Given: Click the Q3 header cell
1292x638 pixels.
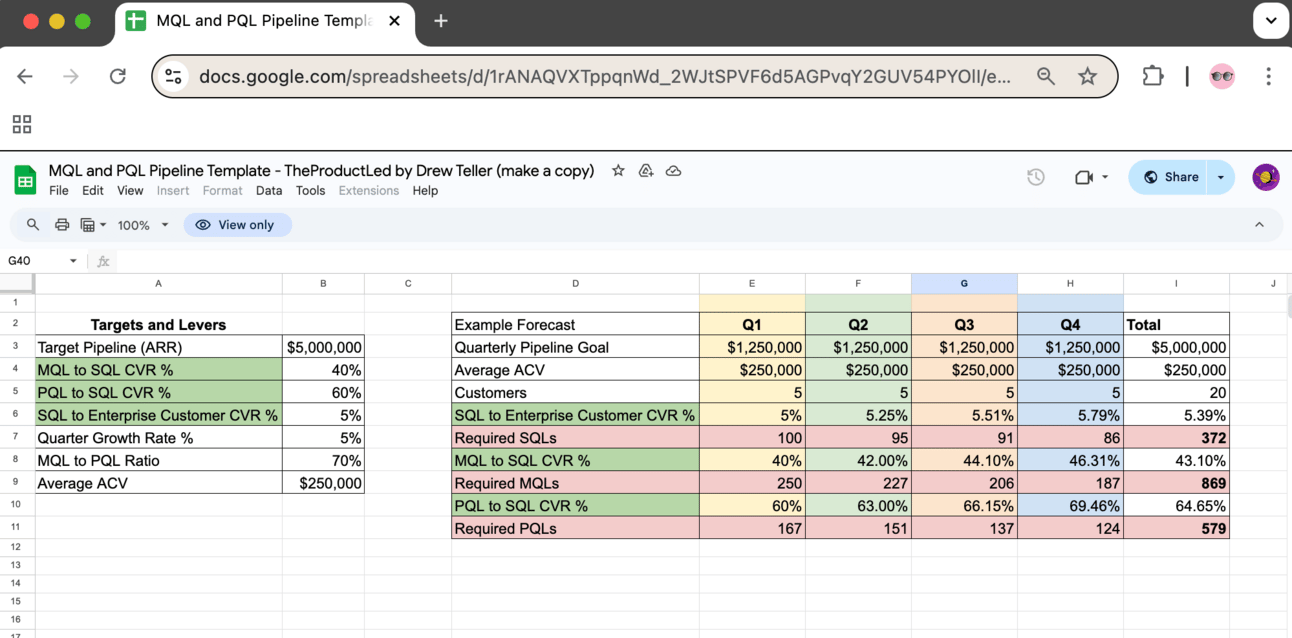Looking at the screenshot, I should [964, 325].
